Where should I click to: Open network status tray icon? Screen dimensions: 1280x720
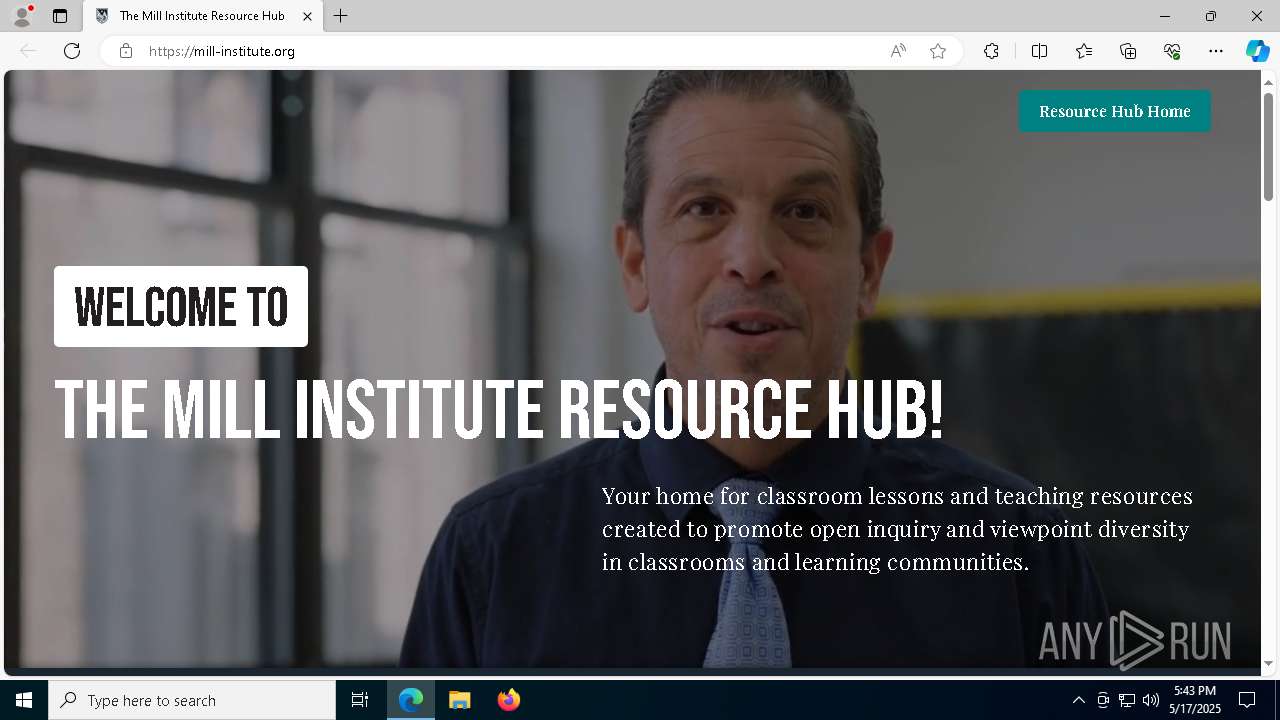(x=1127, y=700)
